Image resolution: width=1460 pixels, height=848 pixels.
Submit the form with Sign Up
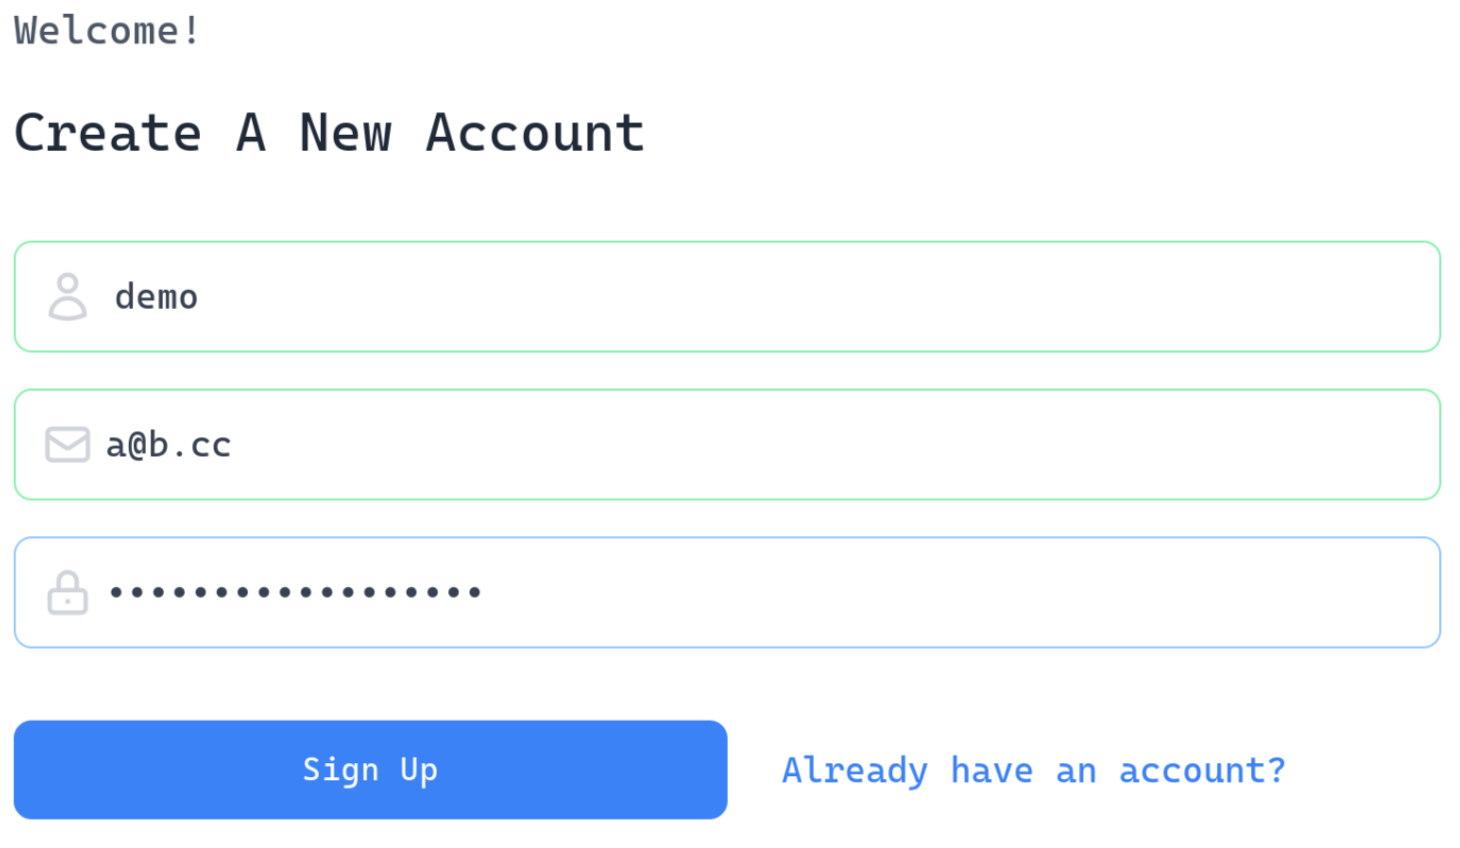tap(370, 770)
